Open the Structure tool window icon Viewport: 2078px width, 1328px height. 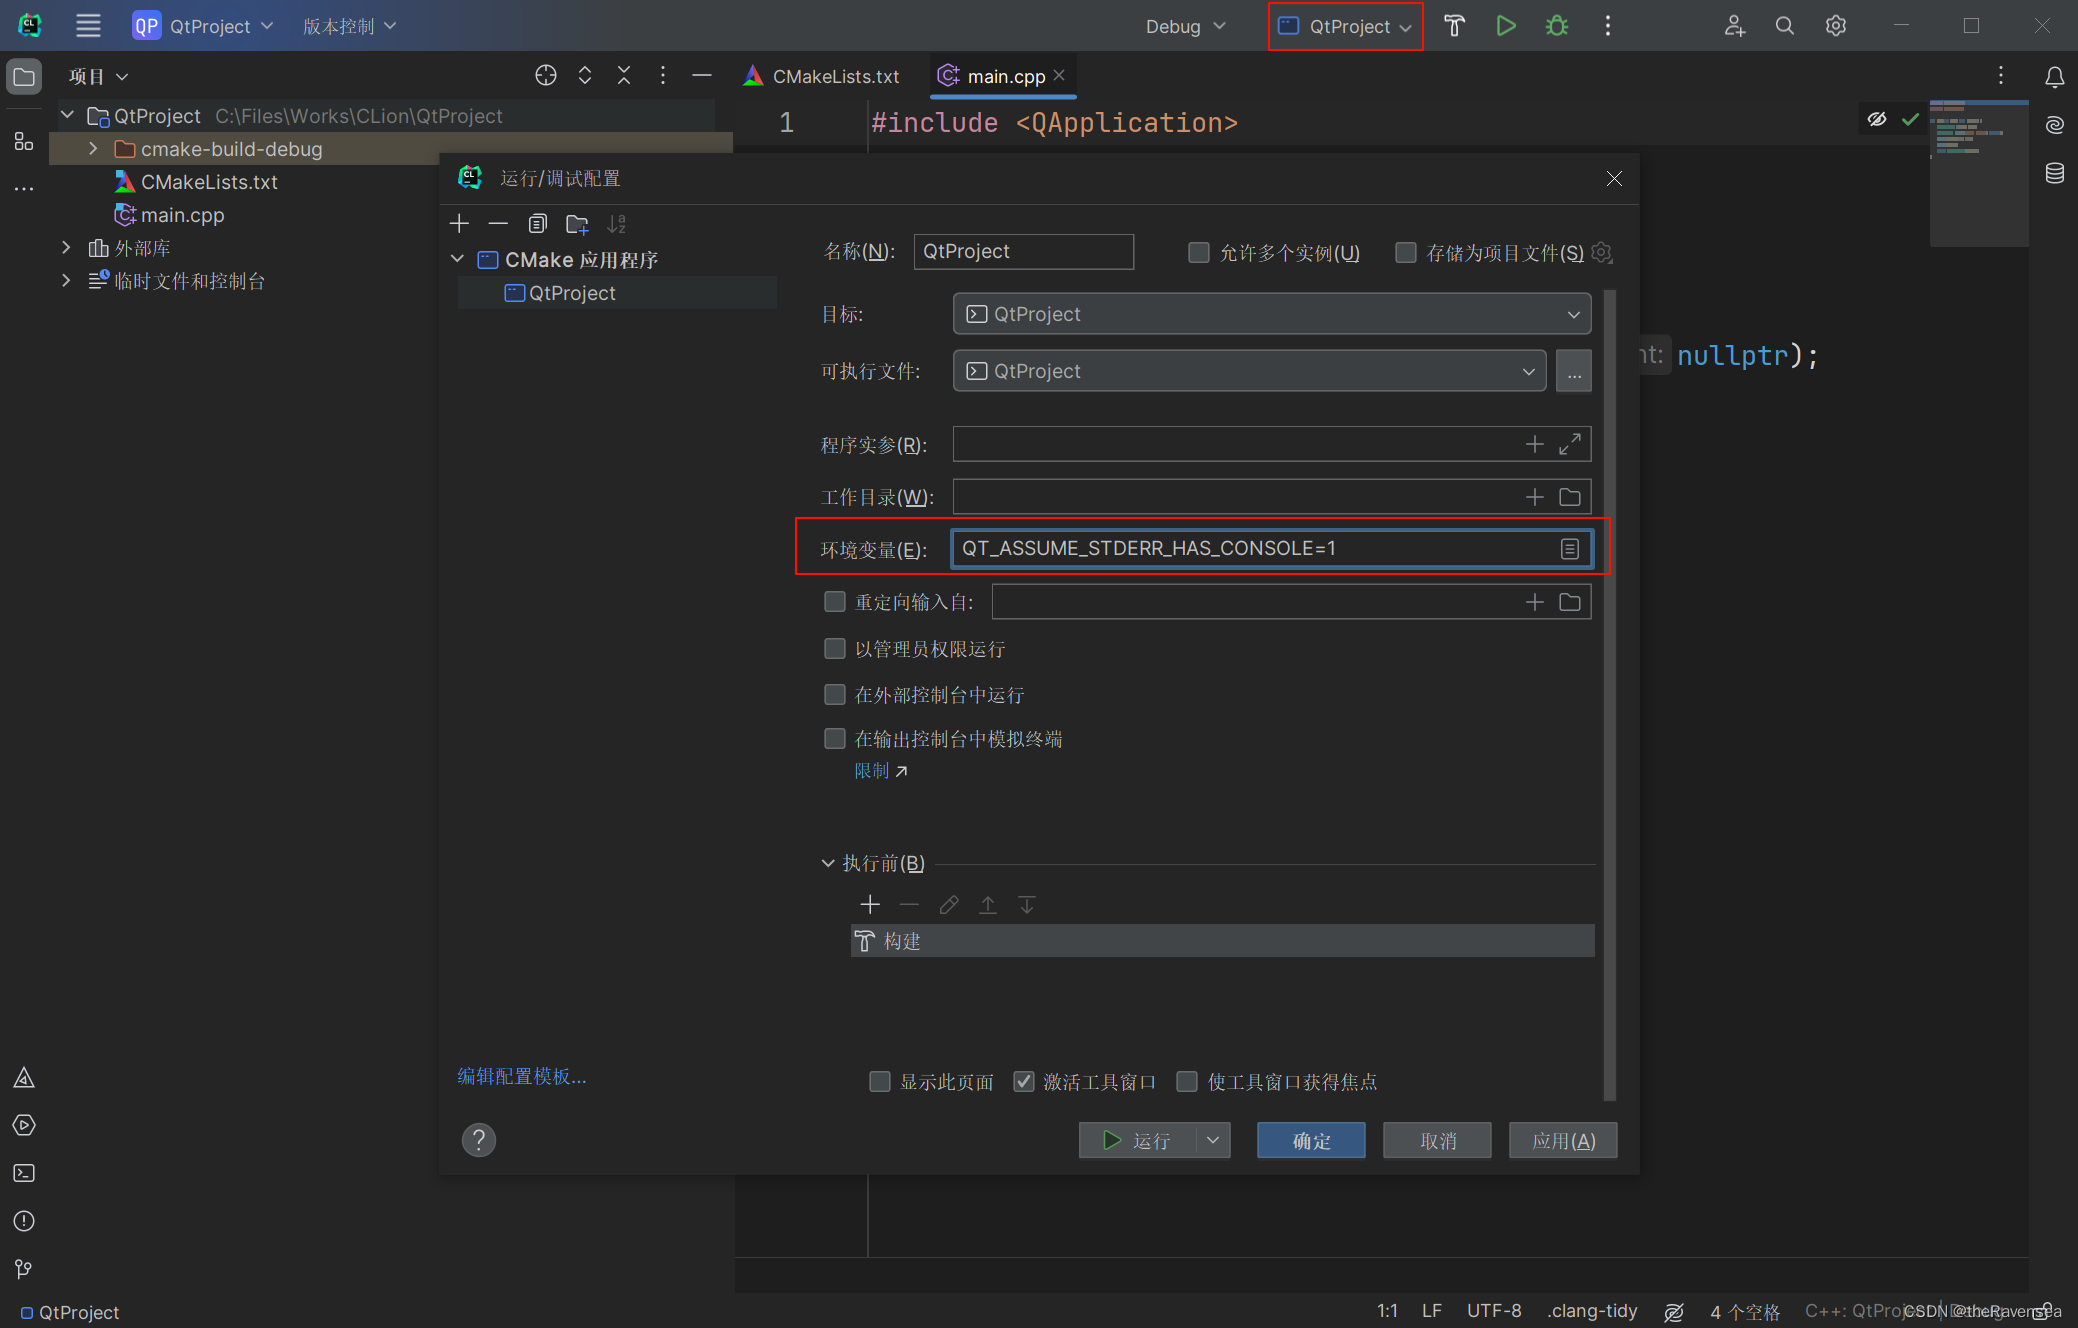(x=24, y=142)
